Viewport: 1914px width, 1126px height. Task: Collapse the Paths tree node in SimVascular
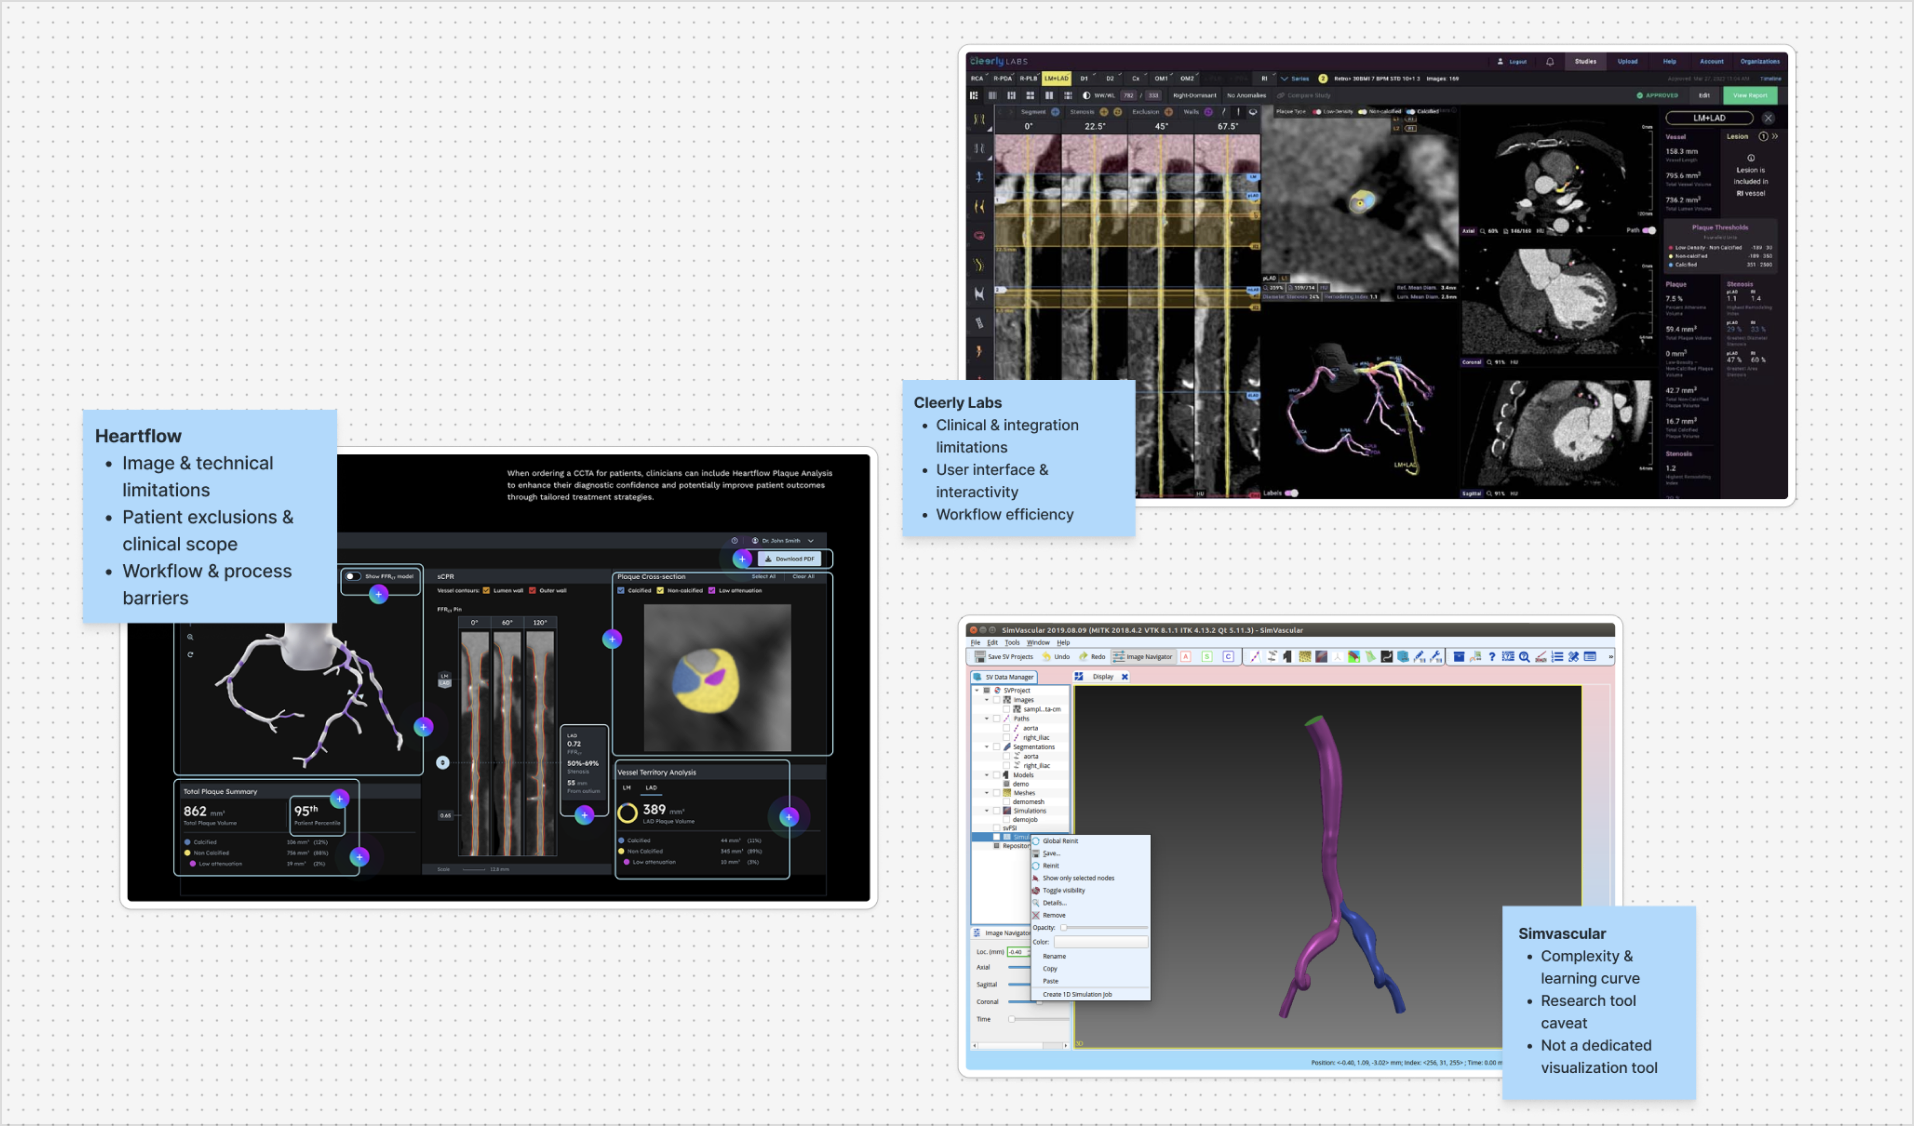tap(987, 718)
